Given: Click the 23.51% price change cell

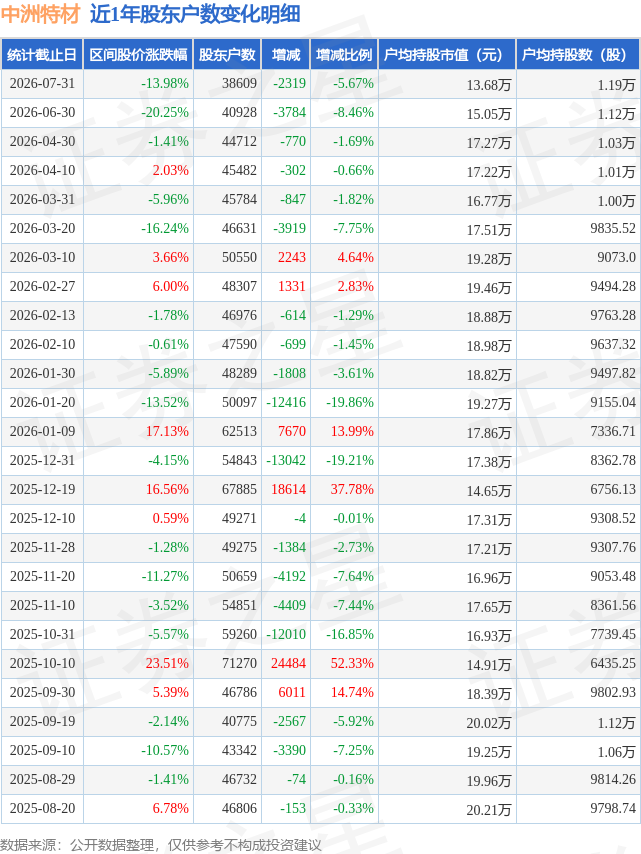Looking at the screenshot, I should pos(167,663).
